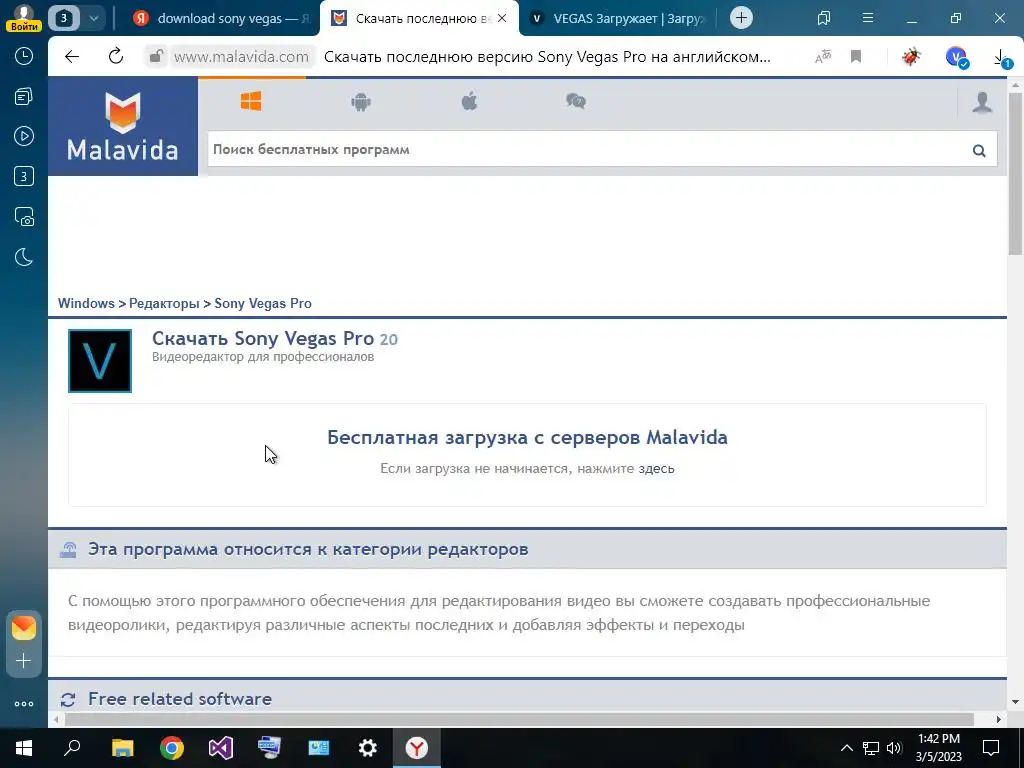The height and width of the screenshot is (768, 1024).
Task: Click the Vegas Pro V logo thumbnail
Action: 100,360
